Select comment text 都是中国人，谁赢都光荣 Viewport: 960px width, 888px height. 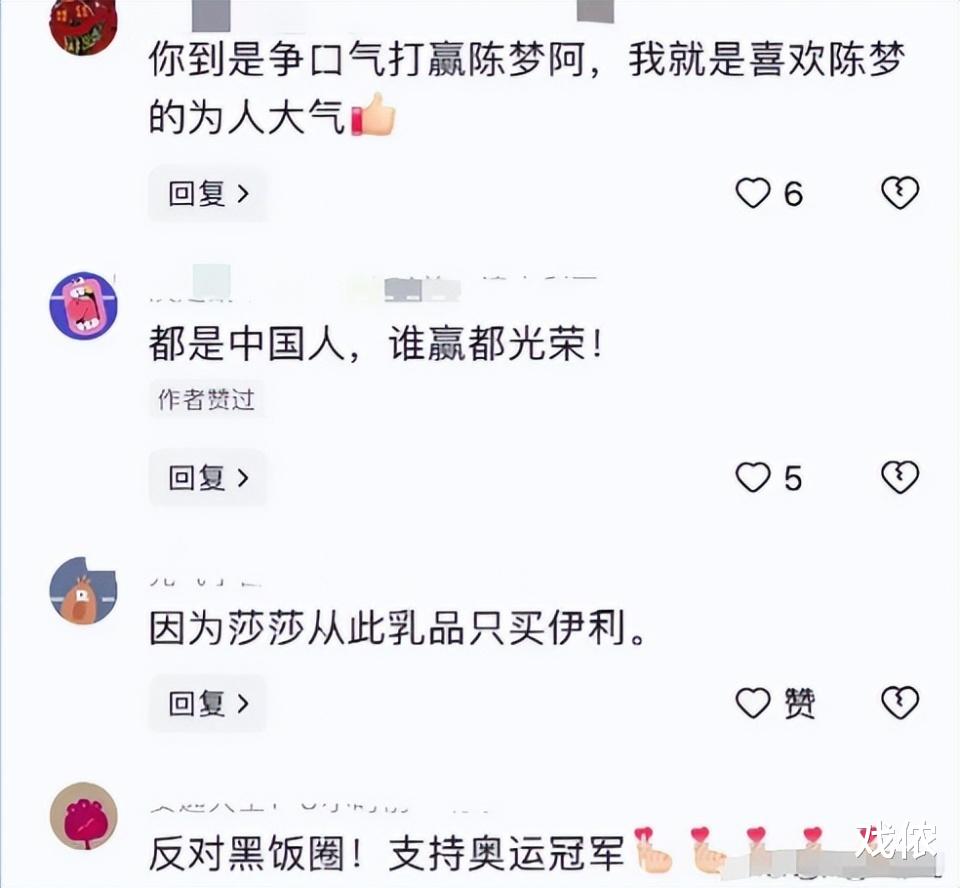[x=375, y=344]
